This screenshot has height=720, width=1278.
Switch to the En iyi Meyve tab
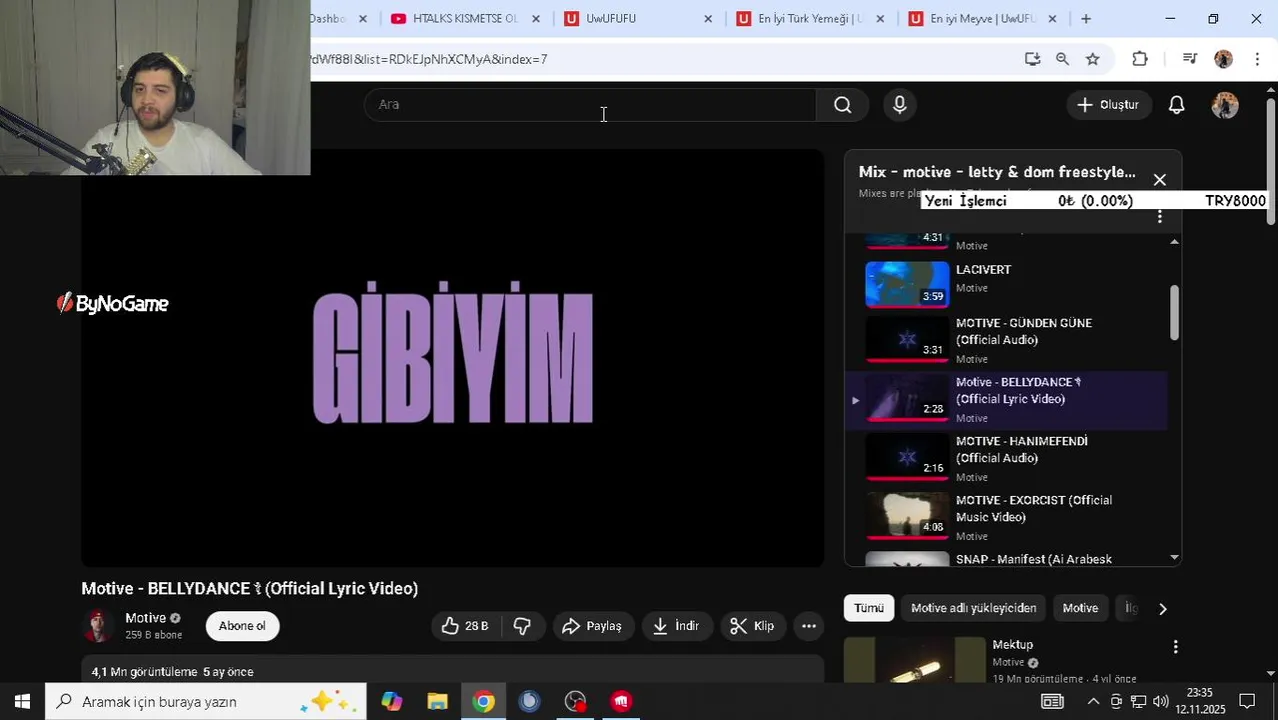click(982, 19)
